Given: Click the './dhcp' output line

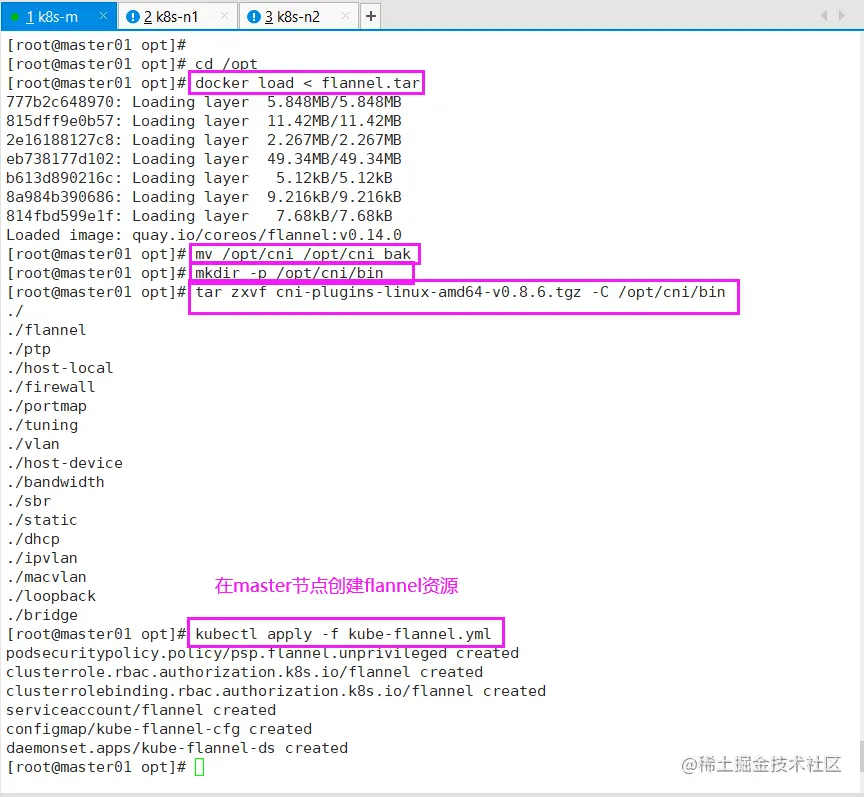Looking at the screenshot, I should click(33, 539).
